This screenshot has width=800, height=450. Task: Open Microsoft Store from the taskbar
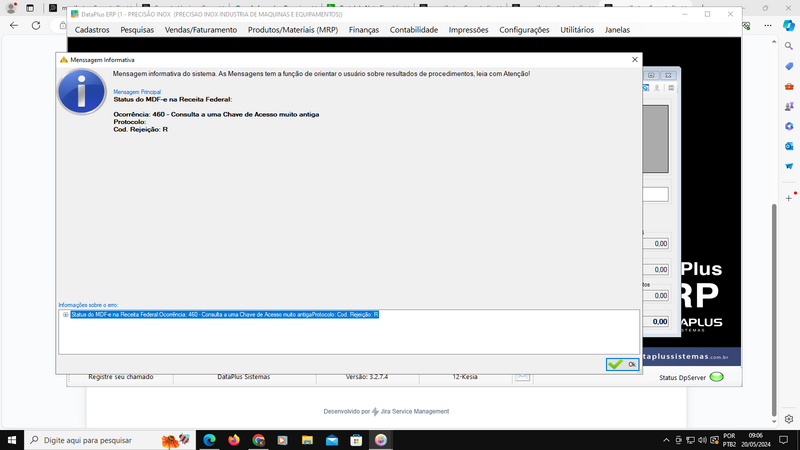pos(356,440)
